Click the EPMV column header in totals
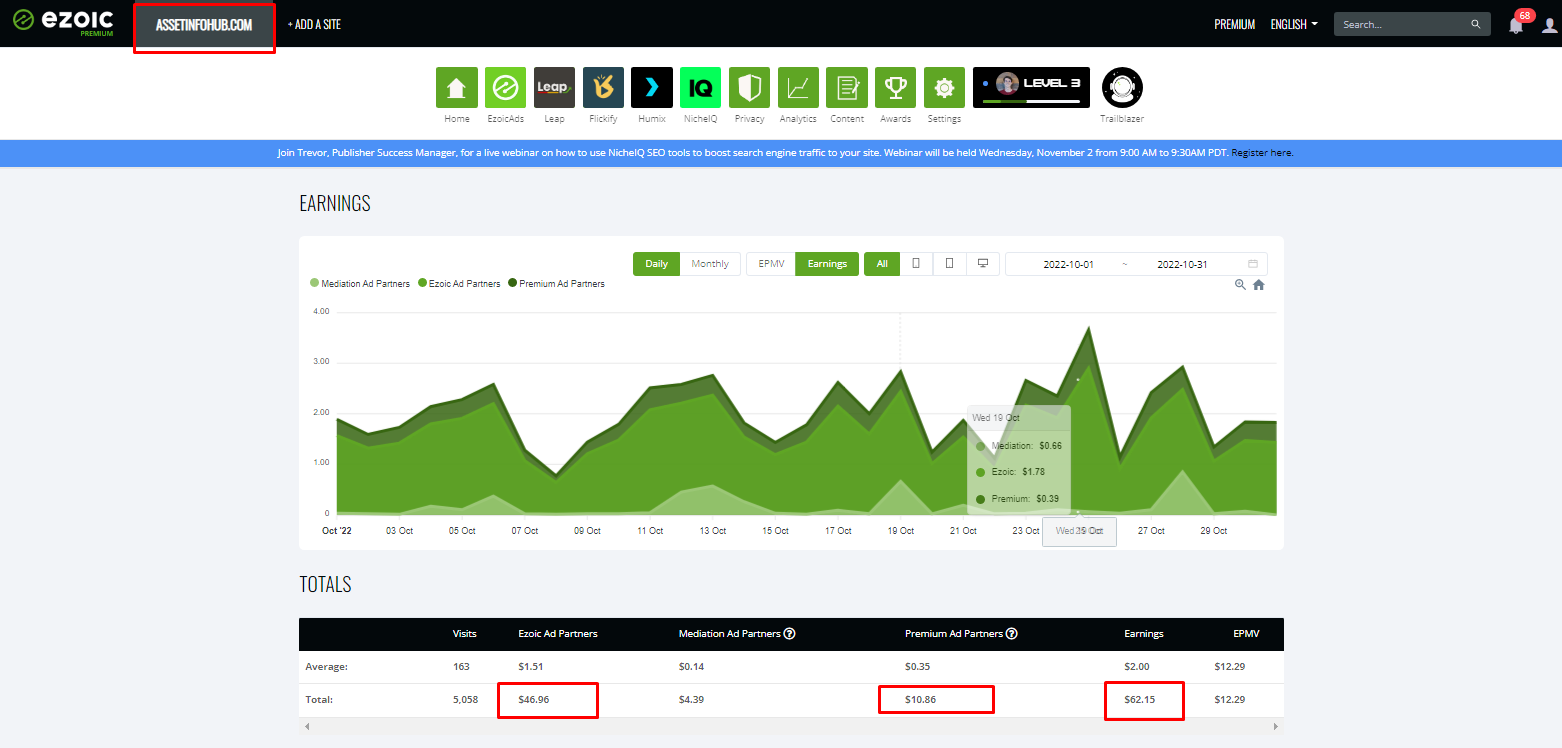1562x748 pixels. (x=1246, y=633)
